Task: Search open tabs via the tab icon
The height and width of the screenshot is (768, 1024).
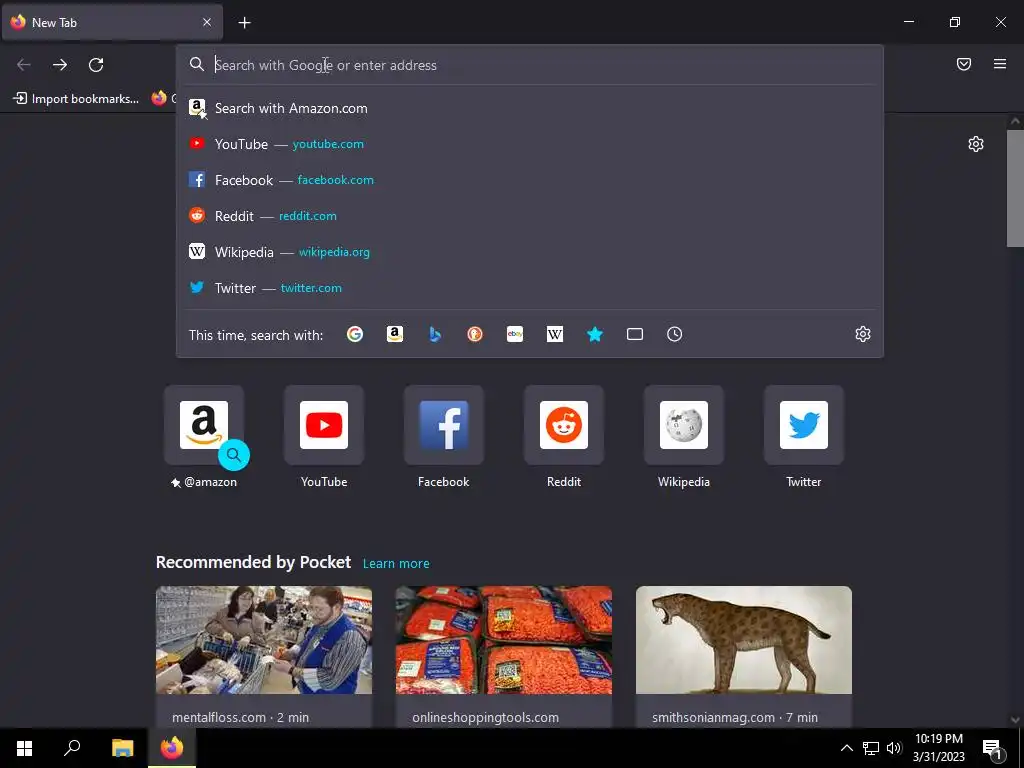Action: (x=635, y=334)
